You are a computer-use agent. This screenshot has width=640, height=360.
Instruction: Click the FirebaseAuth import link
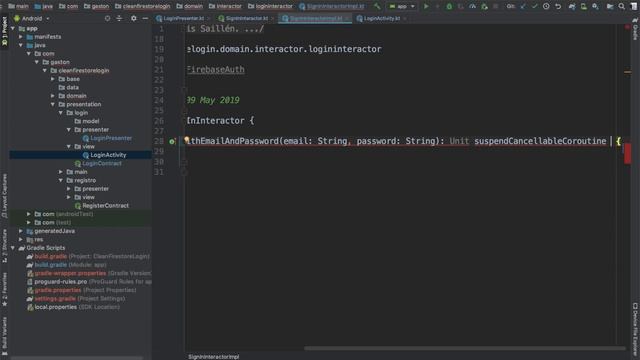216,69
